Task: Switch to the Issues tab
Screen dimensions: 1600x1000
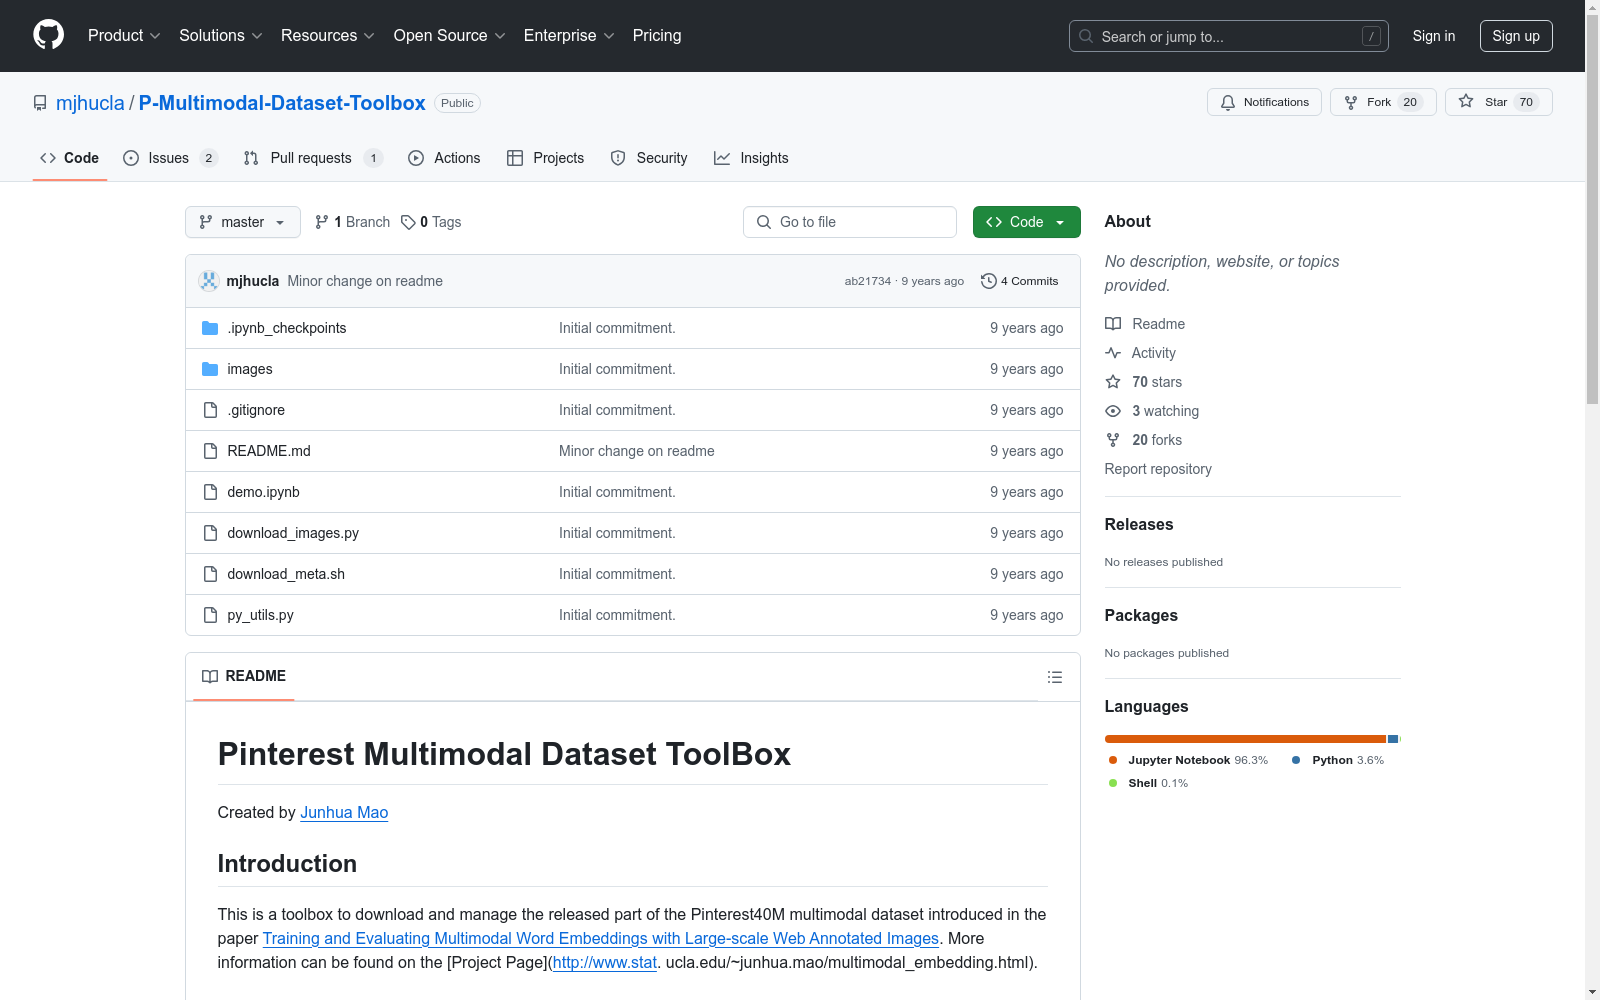Action: (170, 158)
